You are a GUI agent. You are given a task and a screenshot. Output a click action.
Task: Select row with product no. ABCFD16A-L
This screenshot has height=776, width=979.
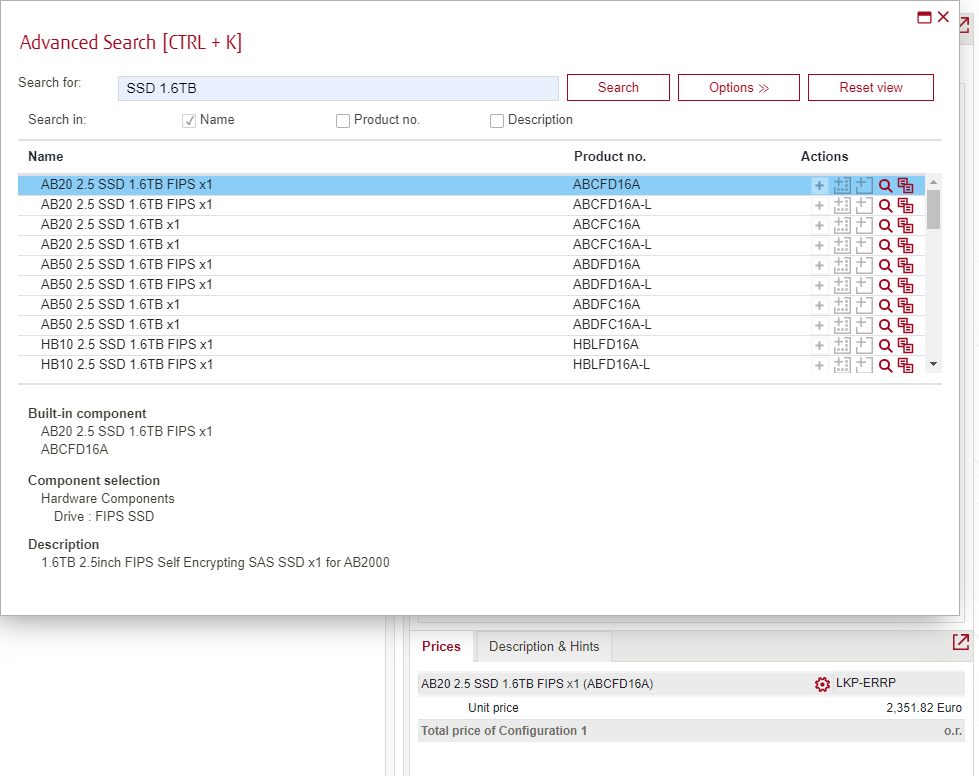[471, 205]
